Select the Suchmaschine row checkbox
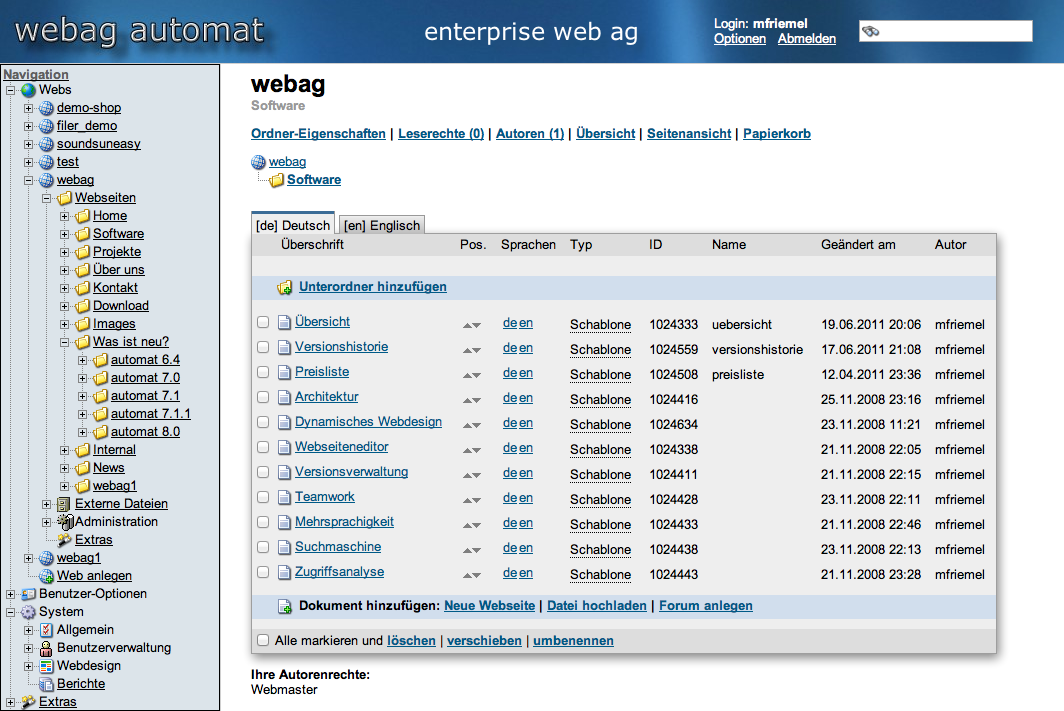 click(x=263, y=547)
